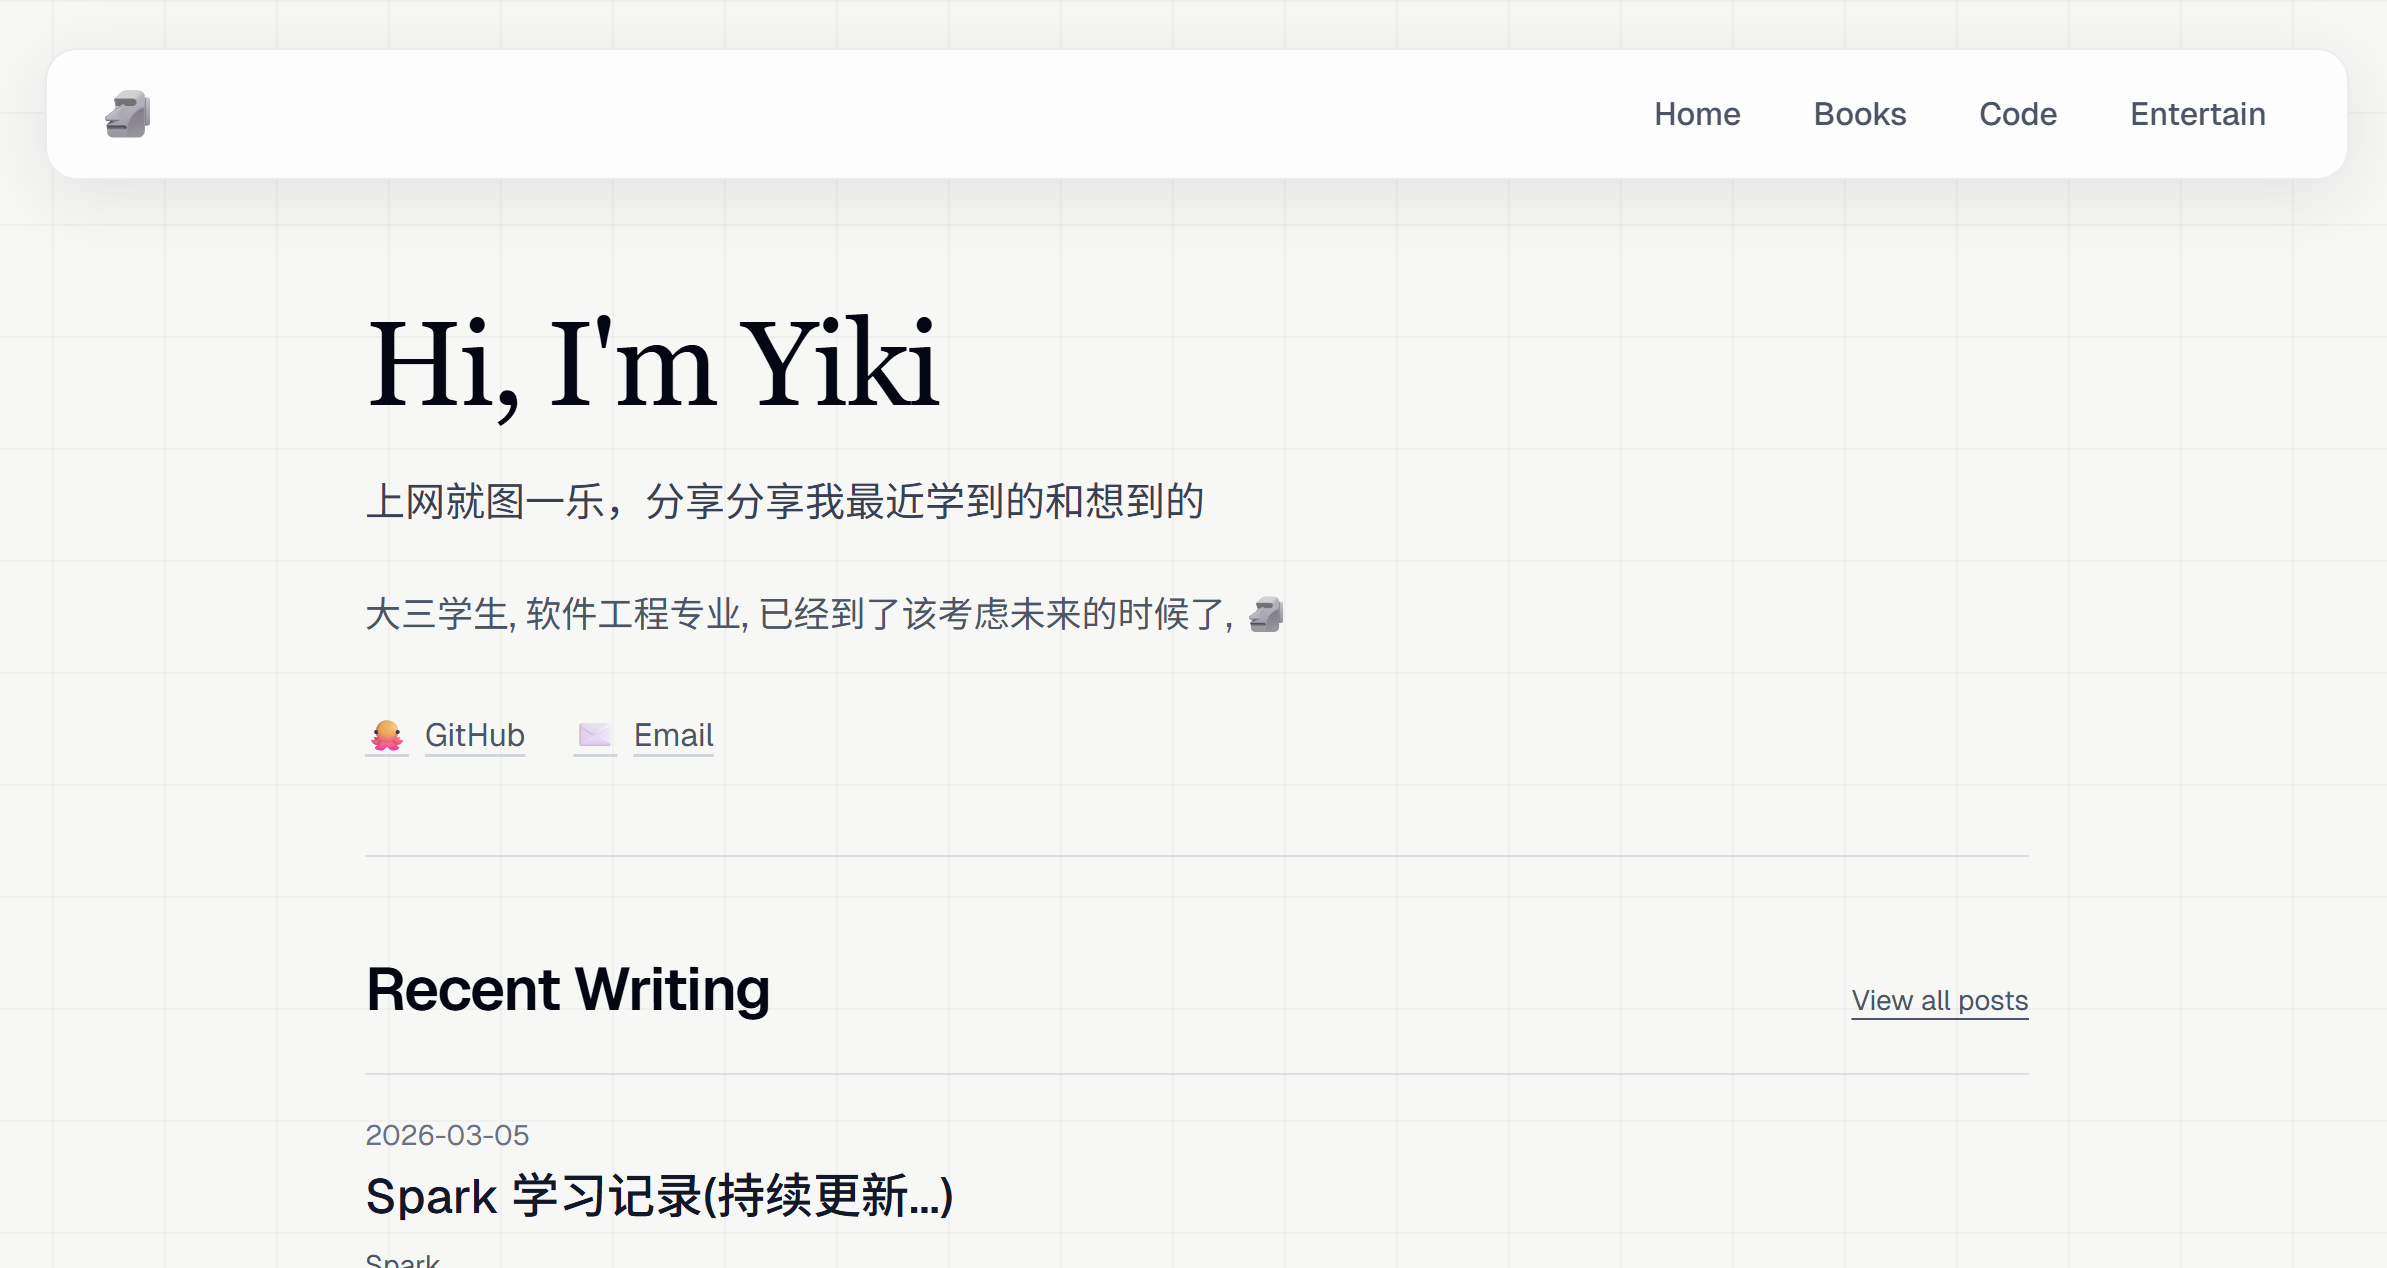The width and height of the screenshot is (2387, 1268).
Task: Go to the Home page
Action: pyautogui.click(x=1697, y=114)
